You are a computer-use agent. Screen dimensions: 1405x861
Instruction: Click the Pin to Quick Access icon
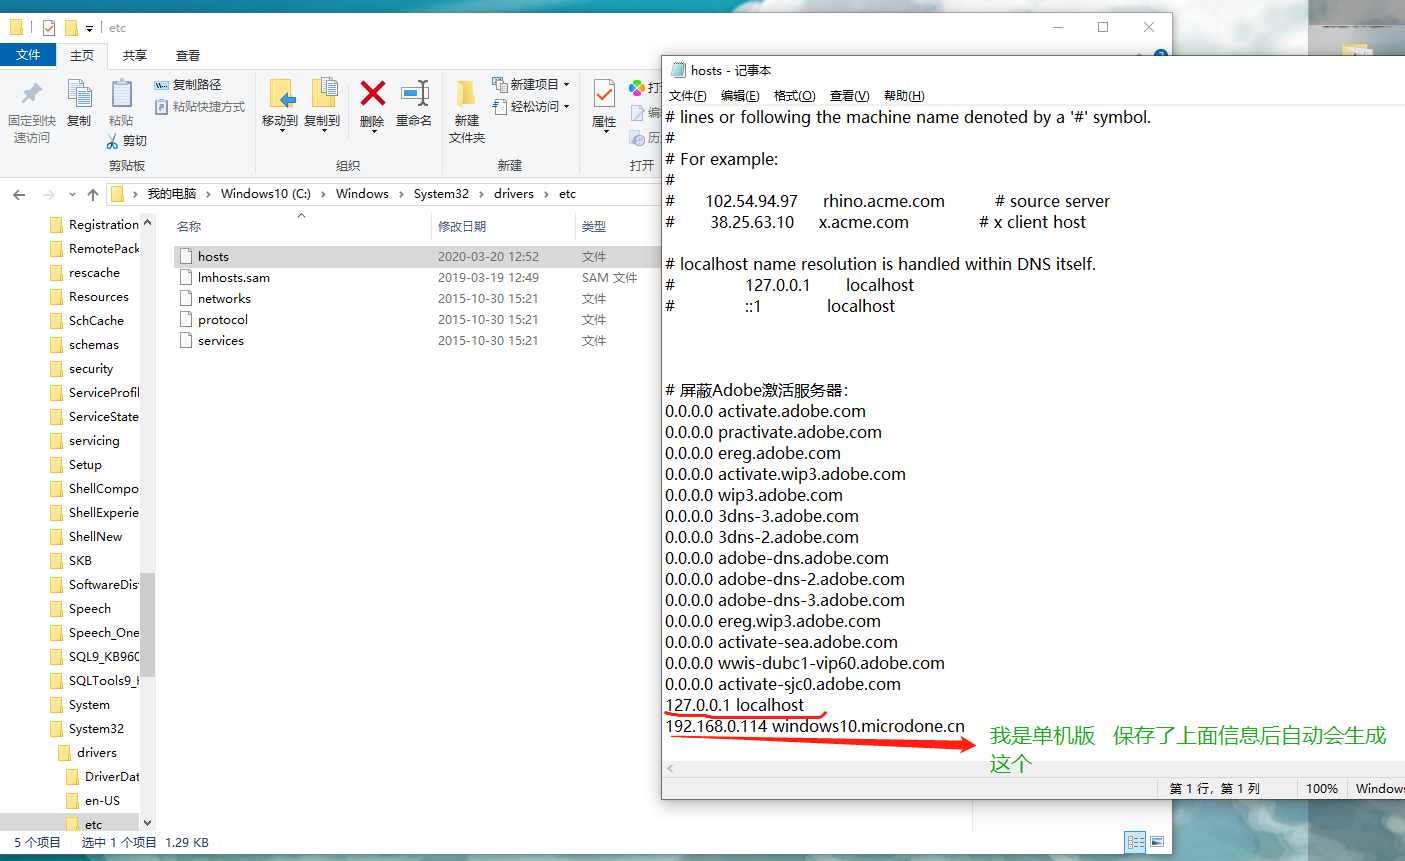pyautogui.click(x=32, y=93)
